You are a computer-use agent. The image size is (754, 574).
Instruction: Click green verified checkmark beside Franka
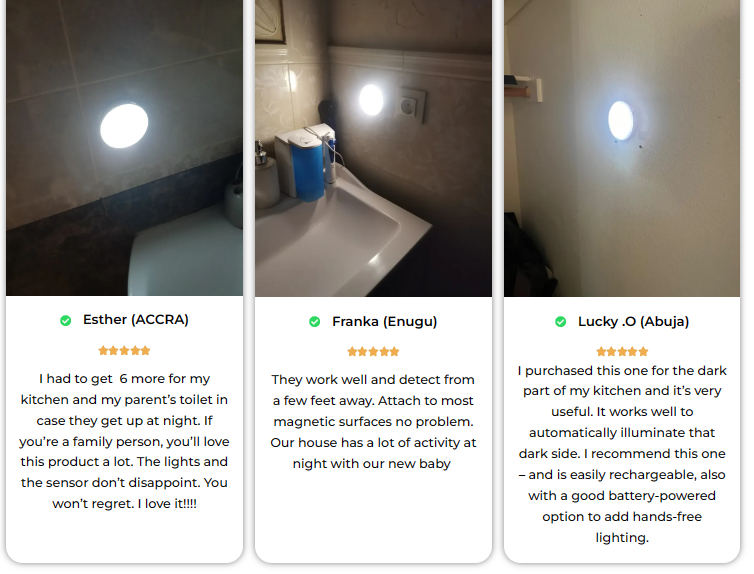(x=314, y=322)
